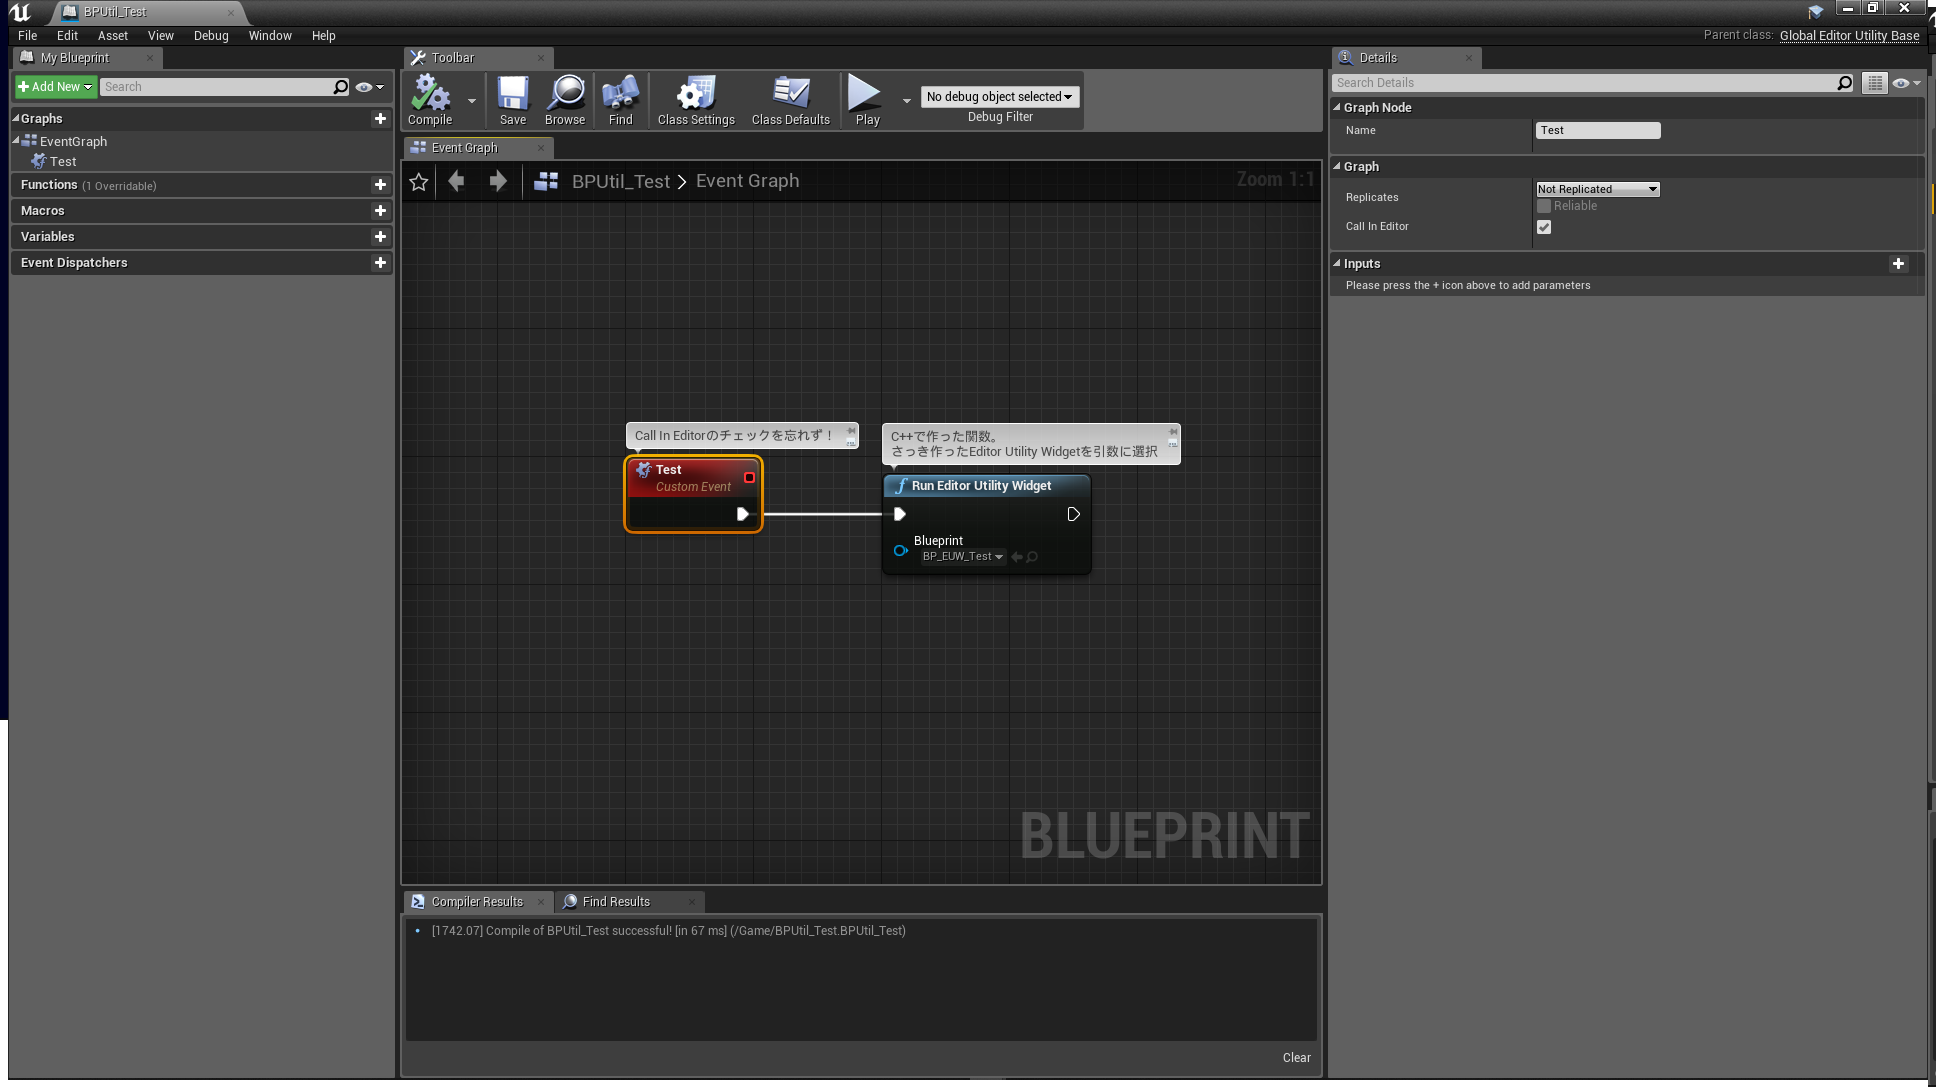Compile the blueprint with the Compile icon
Screen dimensions: 1936x1087
tap(430, 99)
